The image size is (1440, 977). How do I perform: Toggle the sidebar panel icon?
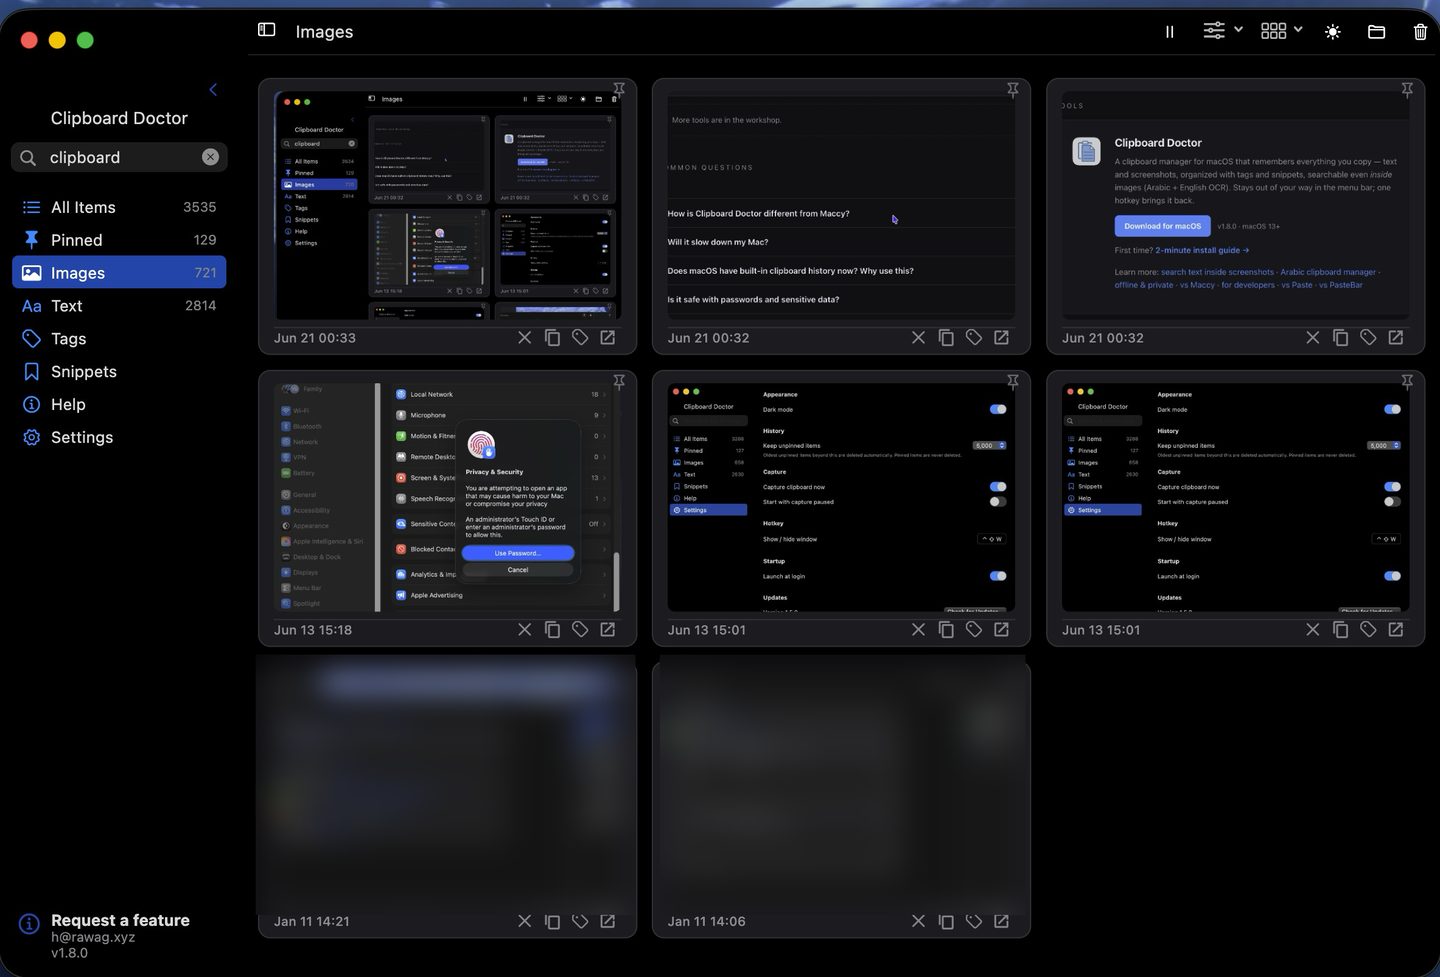(266, 30)
